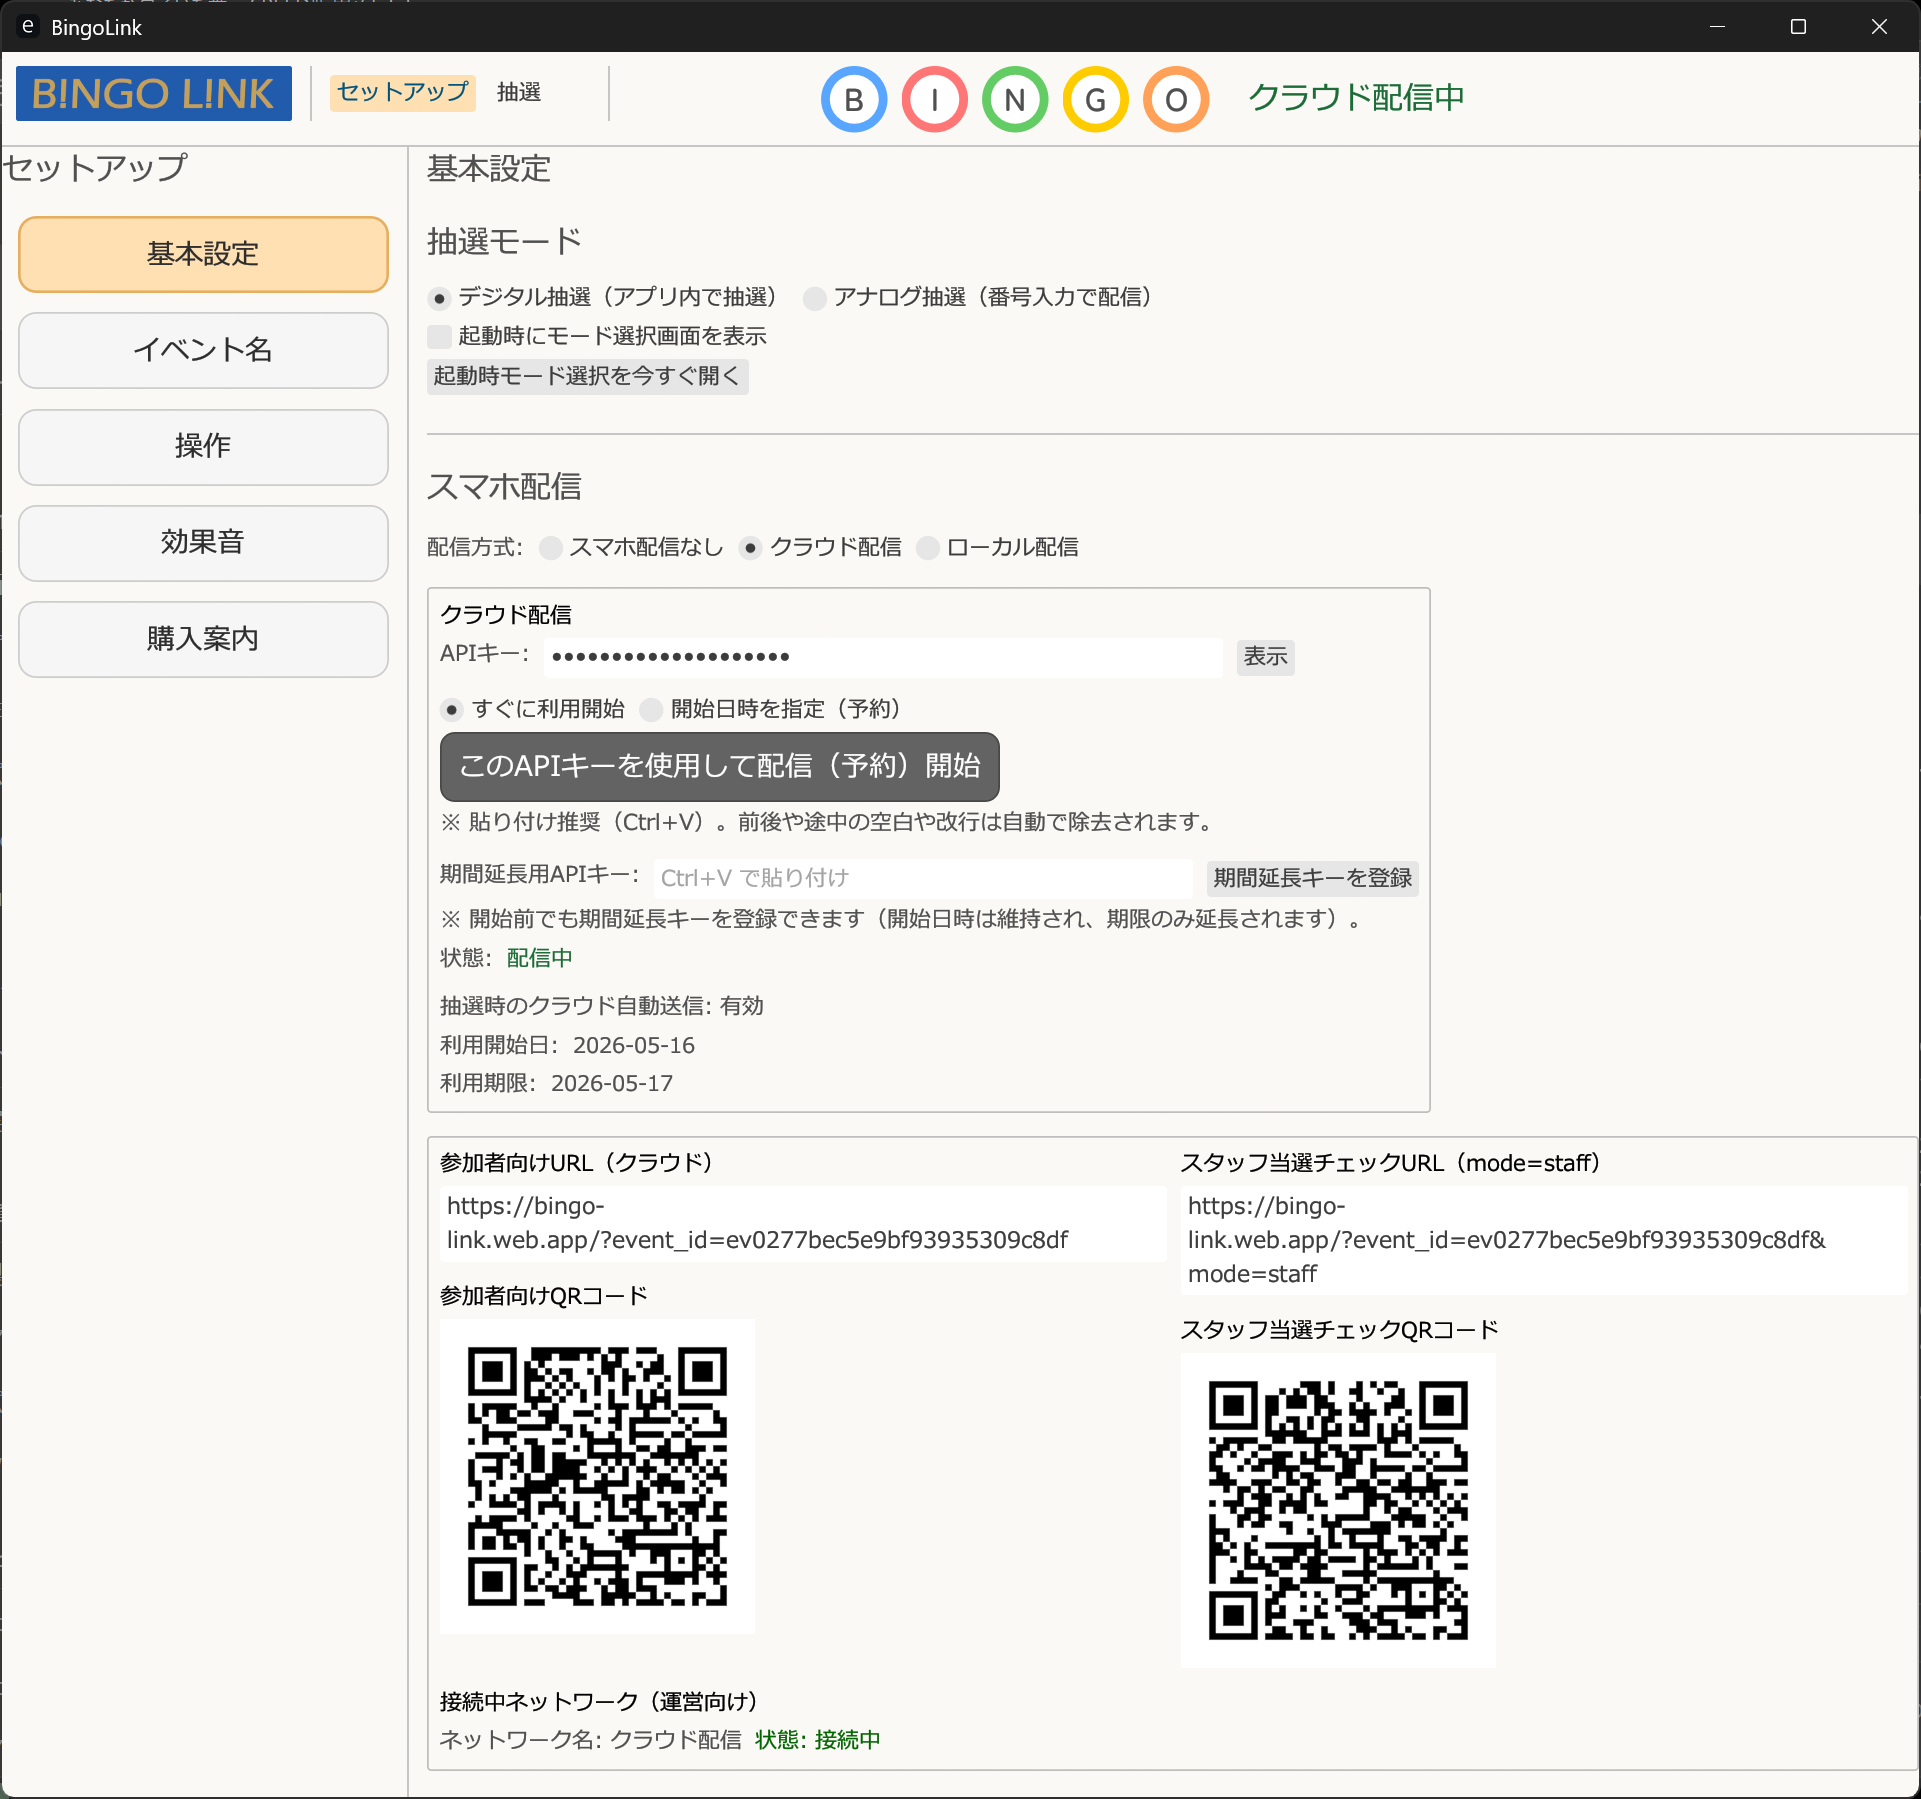Screen dimensions: 1921x1799
Task: Click the orange O bingo ball icon
Action: click(x=1177, y=99)
